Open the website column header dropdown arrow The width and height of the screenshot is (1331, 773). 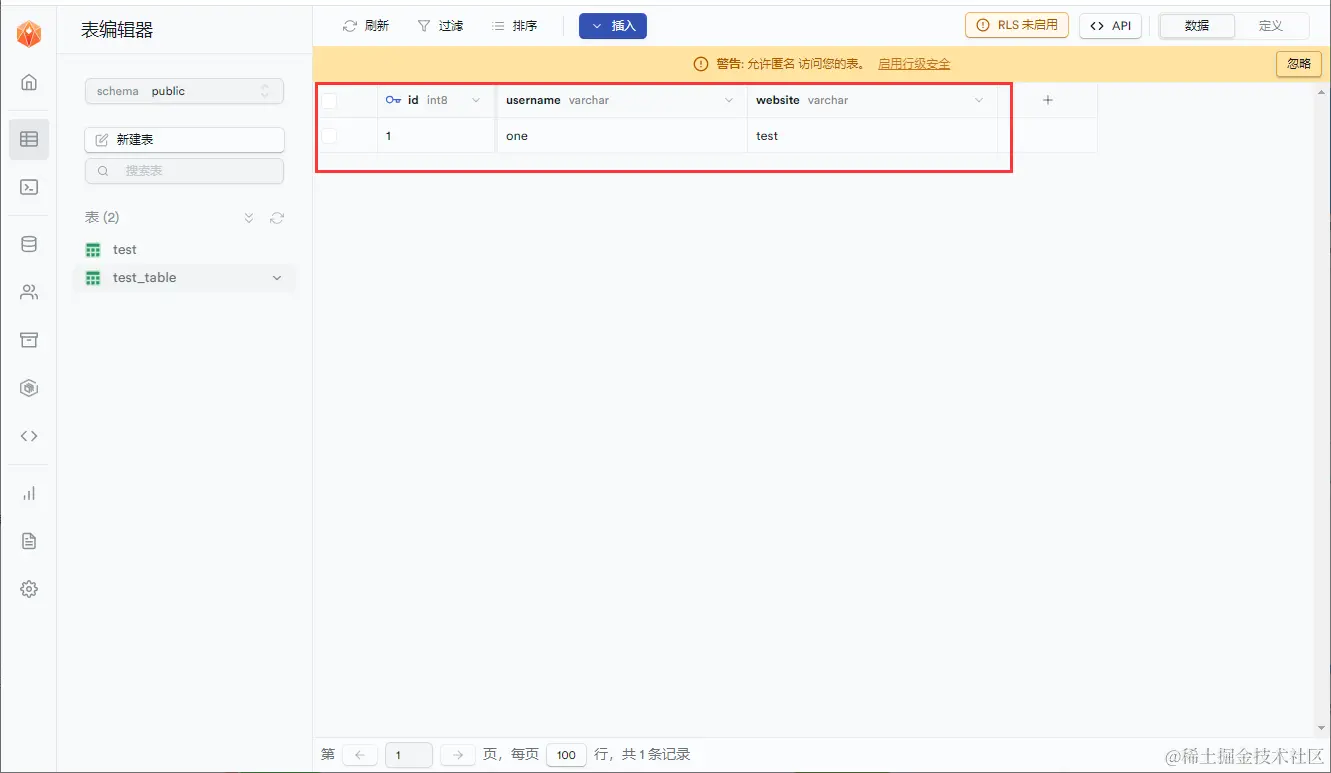[979, 100]
